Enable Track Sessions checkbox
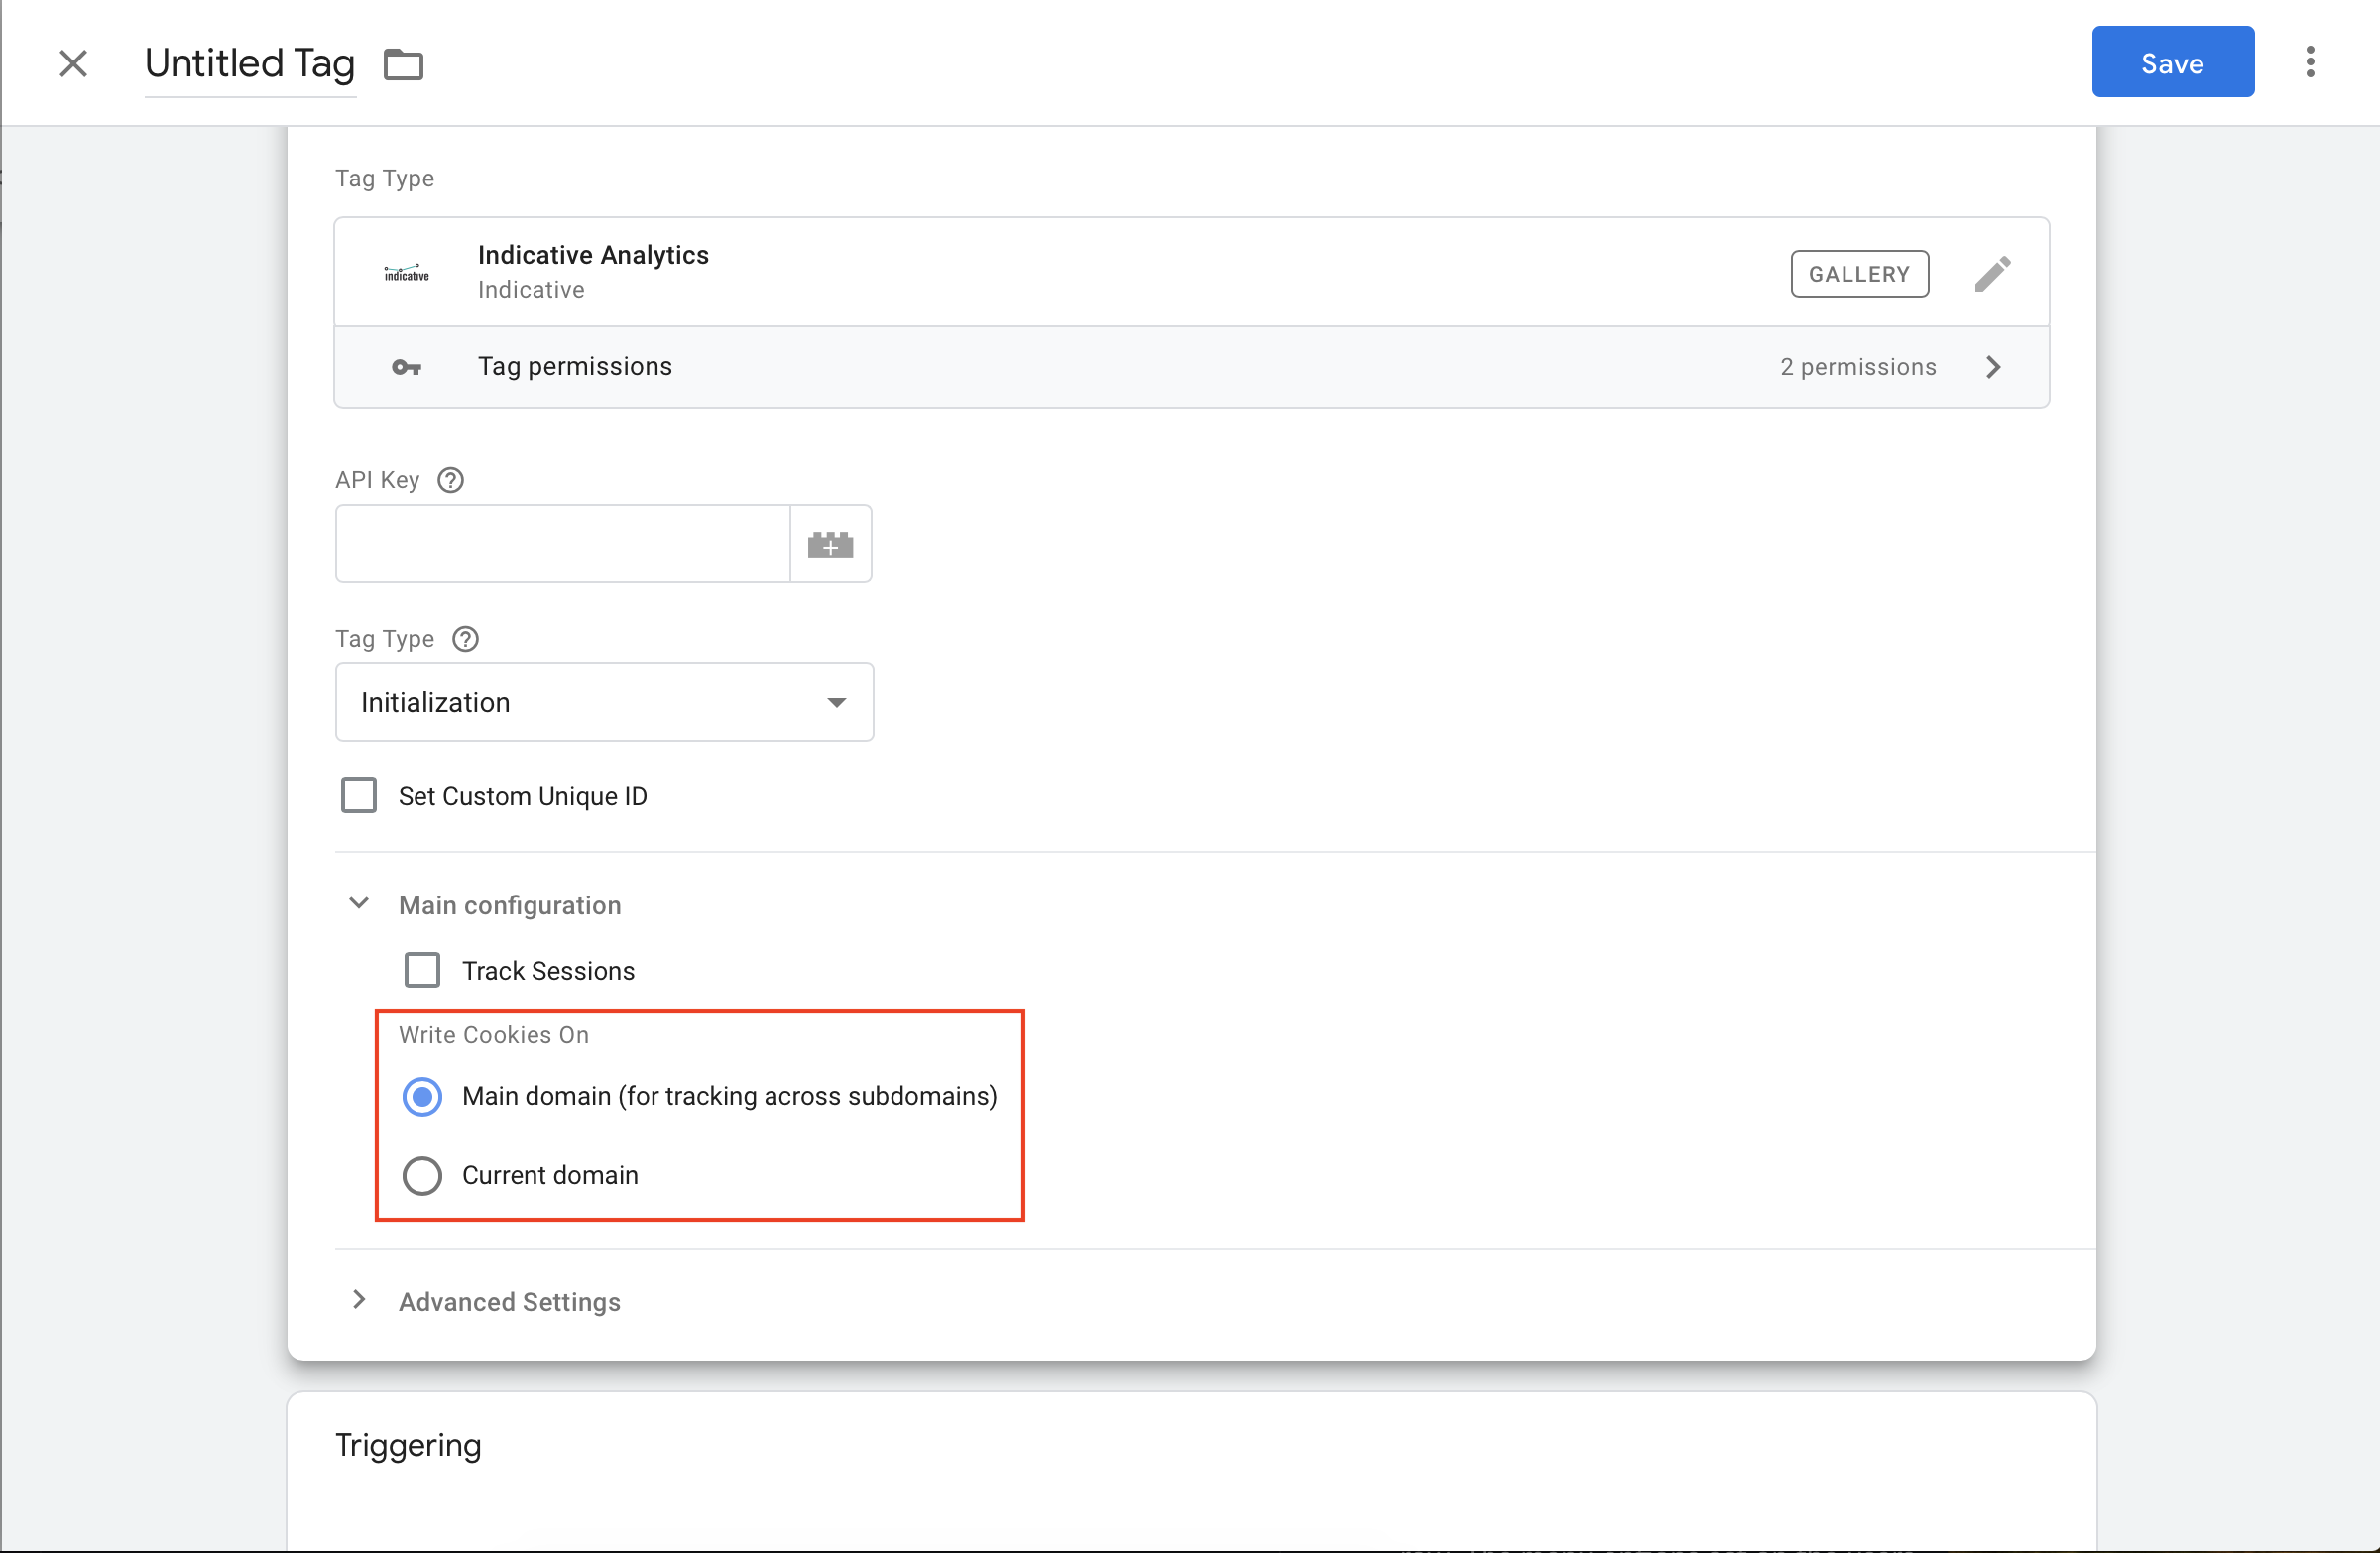2380x1553 pixels. pyautogui.click(x=422, y=970)
